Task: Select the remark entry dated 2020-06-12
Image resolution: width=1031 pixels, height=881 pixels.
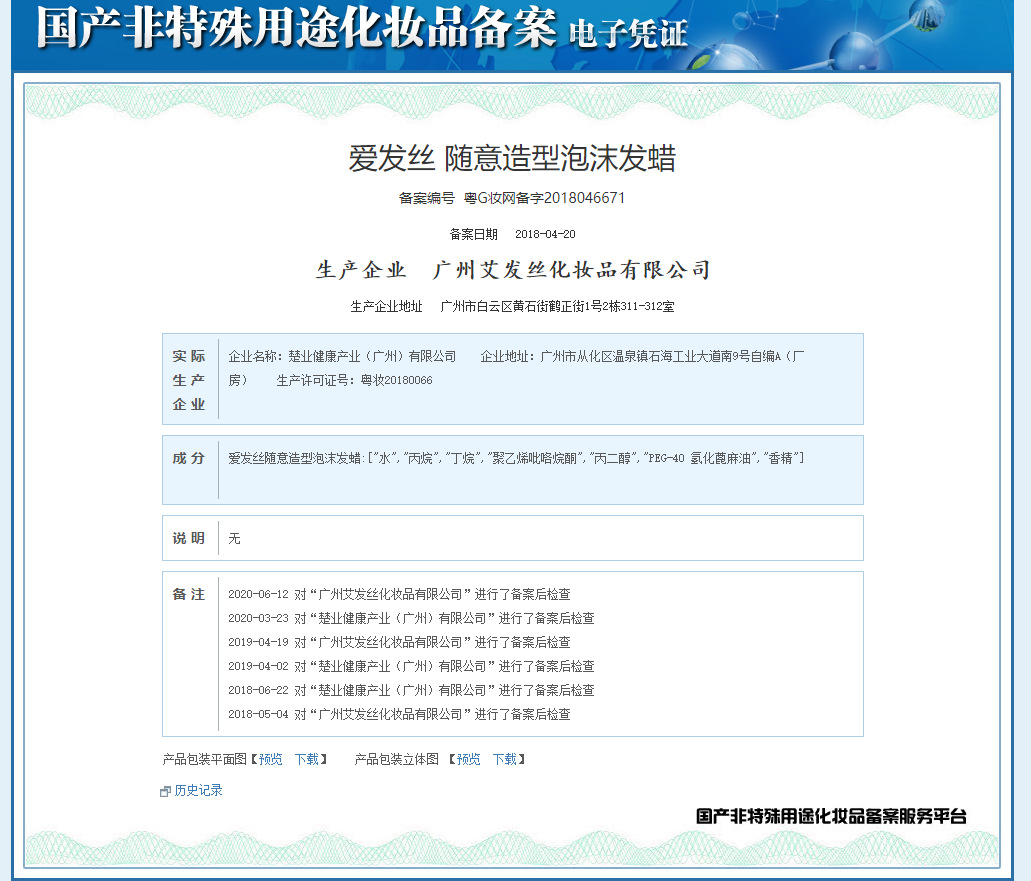Action: tap(399, 594)
